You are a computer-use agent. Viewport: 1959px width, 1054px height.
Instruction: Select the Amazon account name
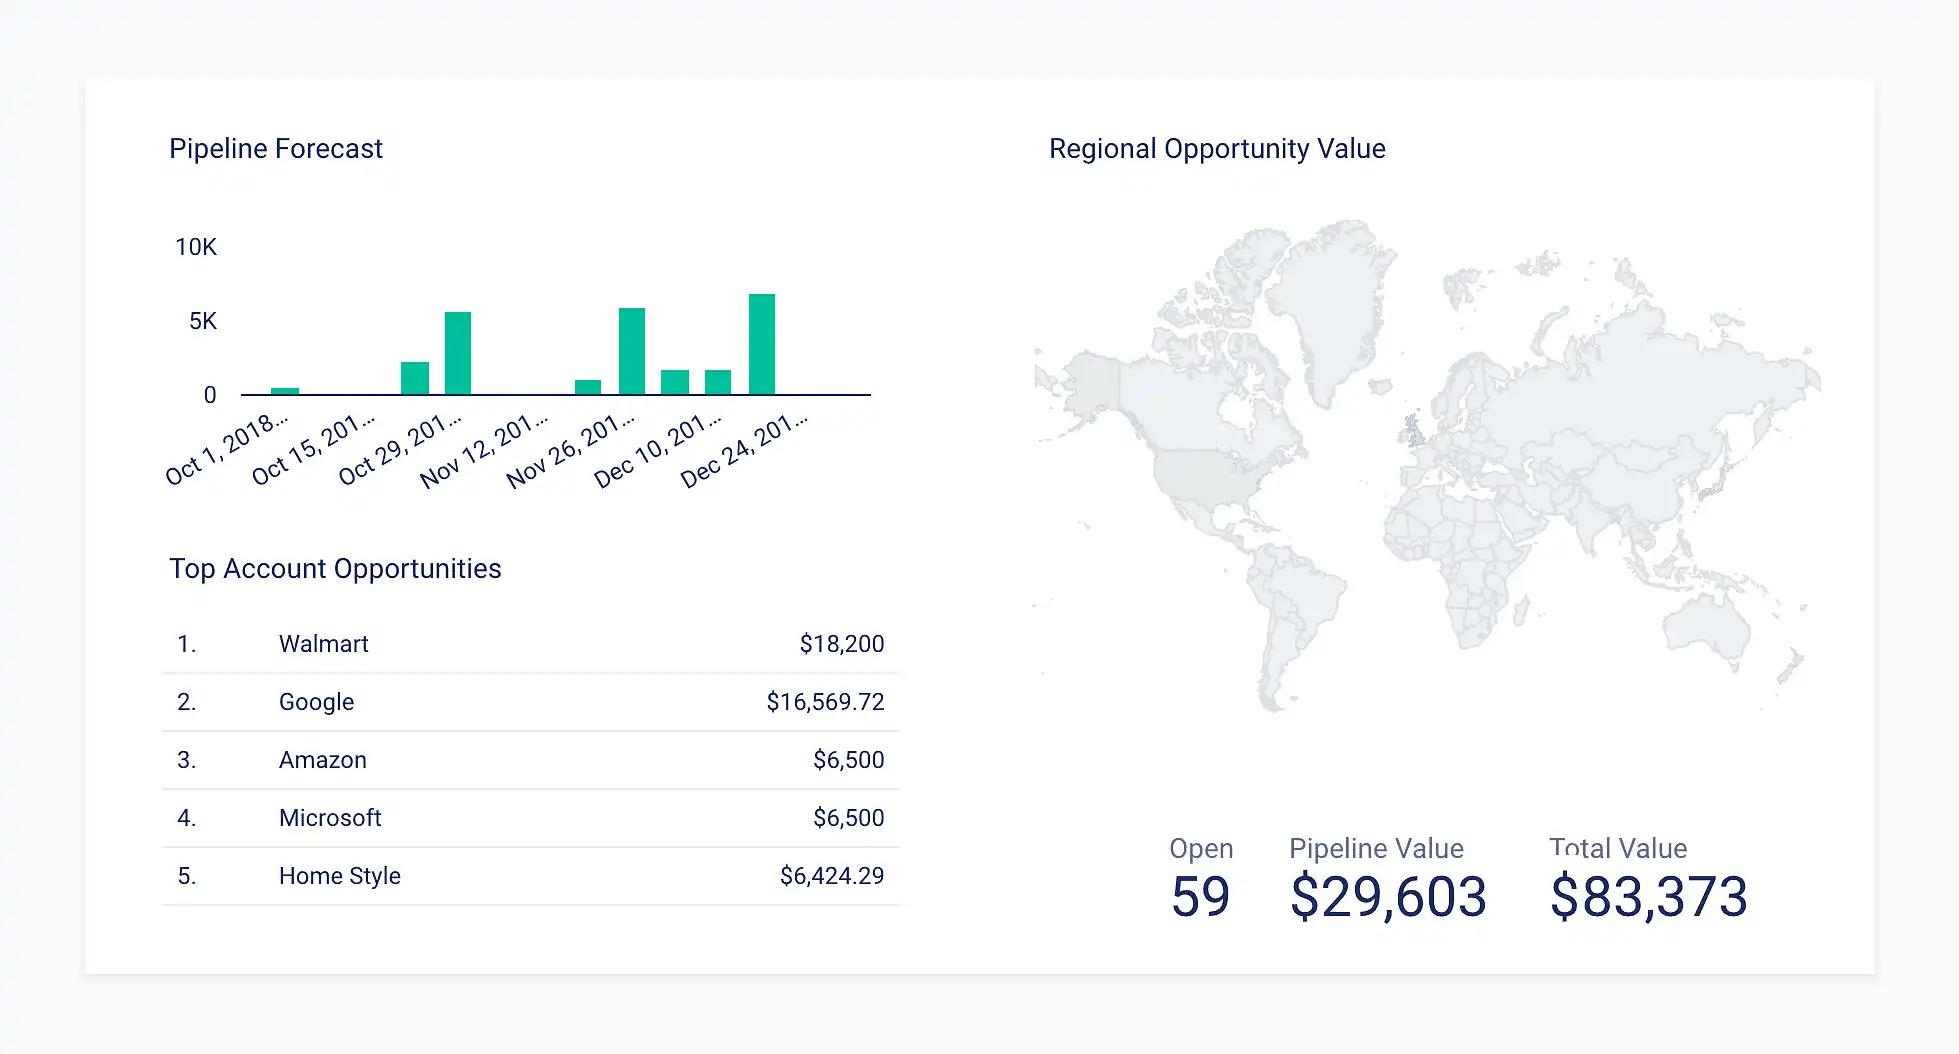pyautogui.click(x=323, y=760)
